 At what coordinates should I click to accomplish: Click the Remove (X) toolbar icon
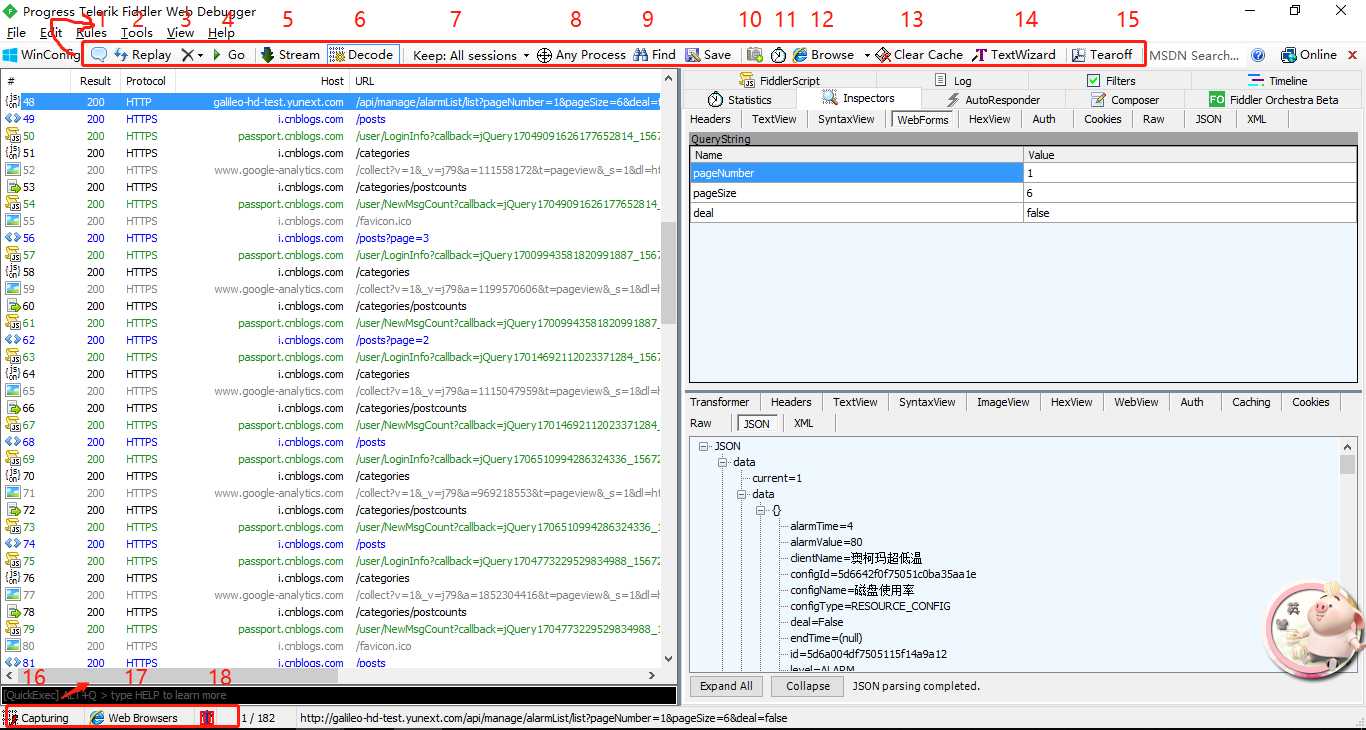(x=186, y=55)
